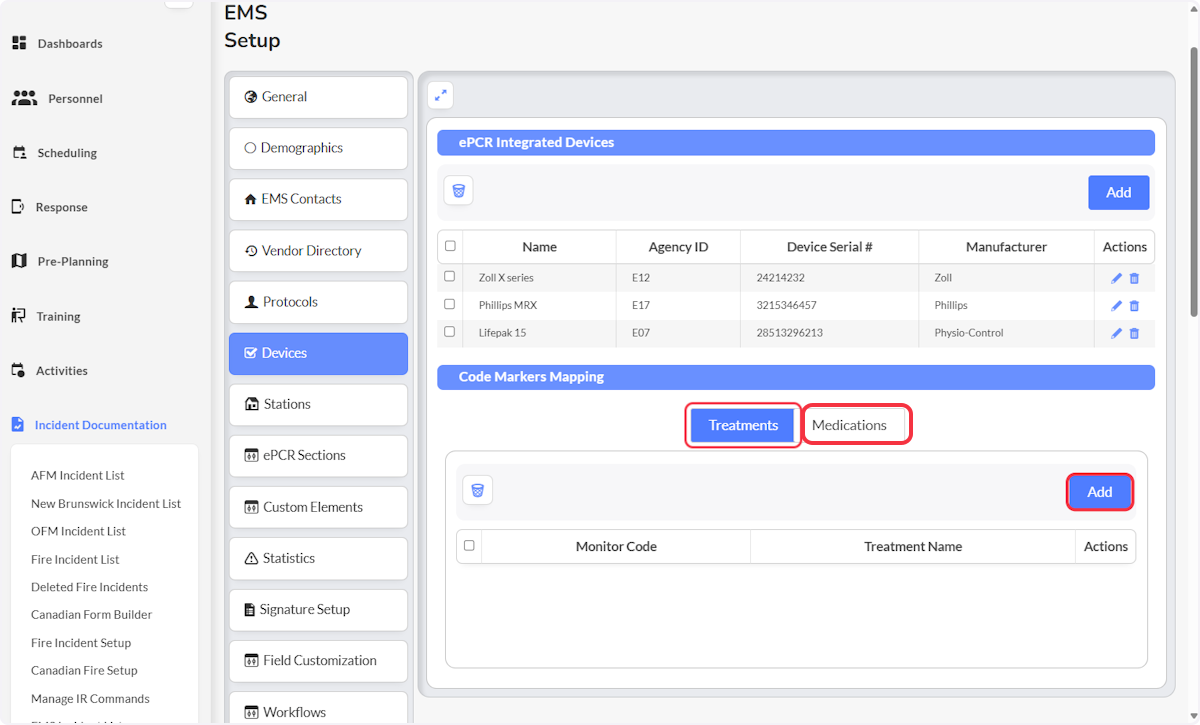The width and height of the screenshot is (1200, 725).
Task: Click the Manufacturer column header
Action: (x=1006, y=247)
